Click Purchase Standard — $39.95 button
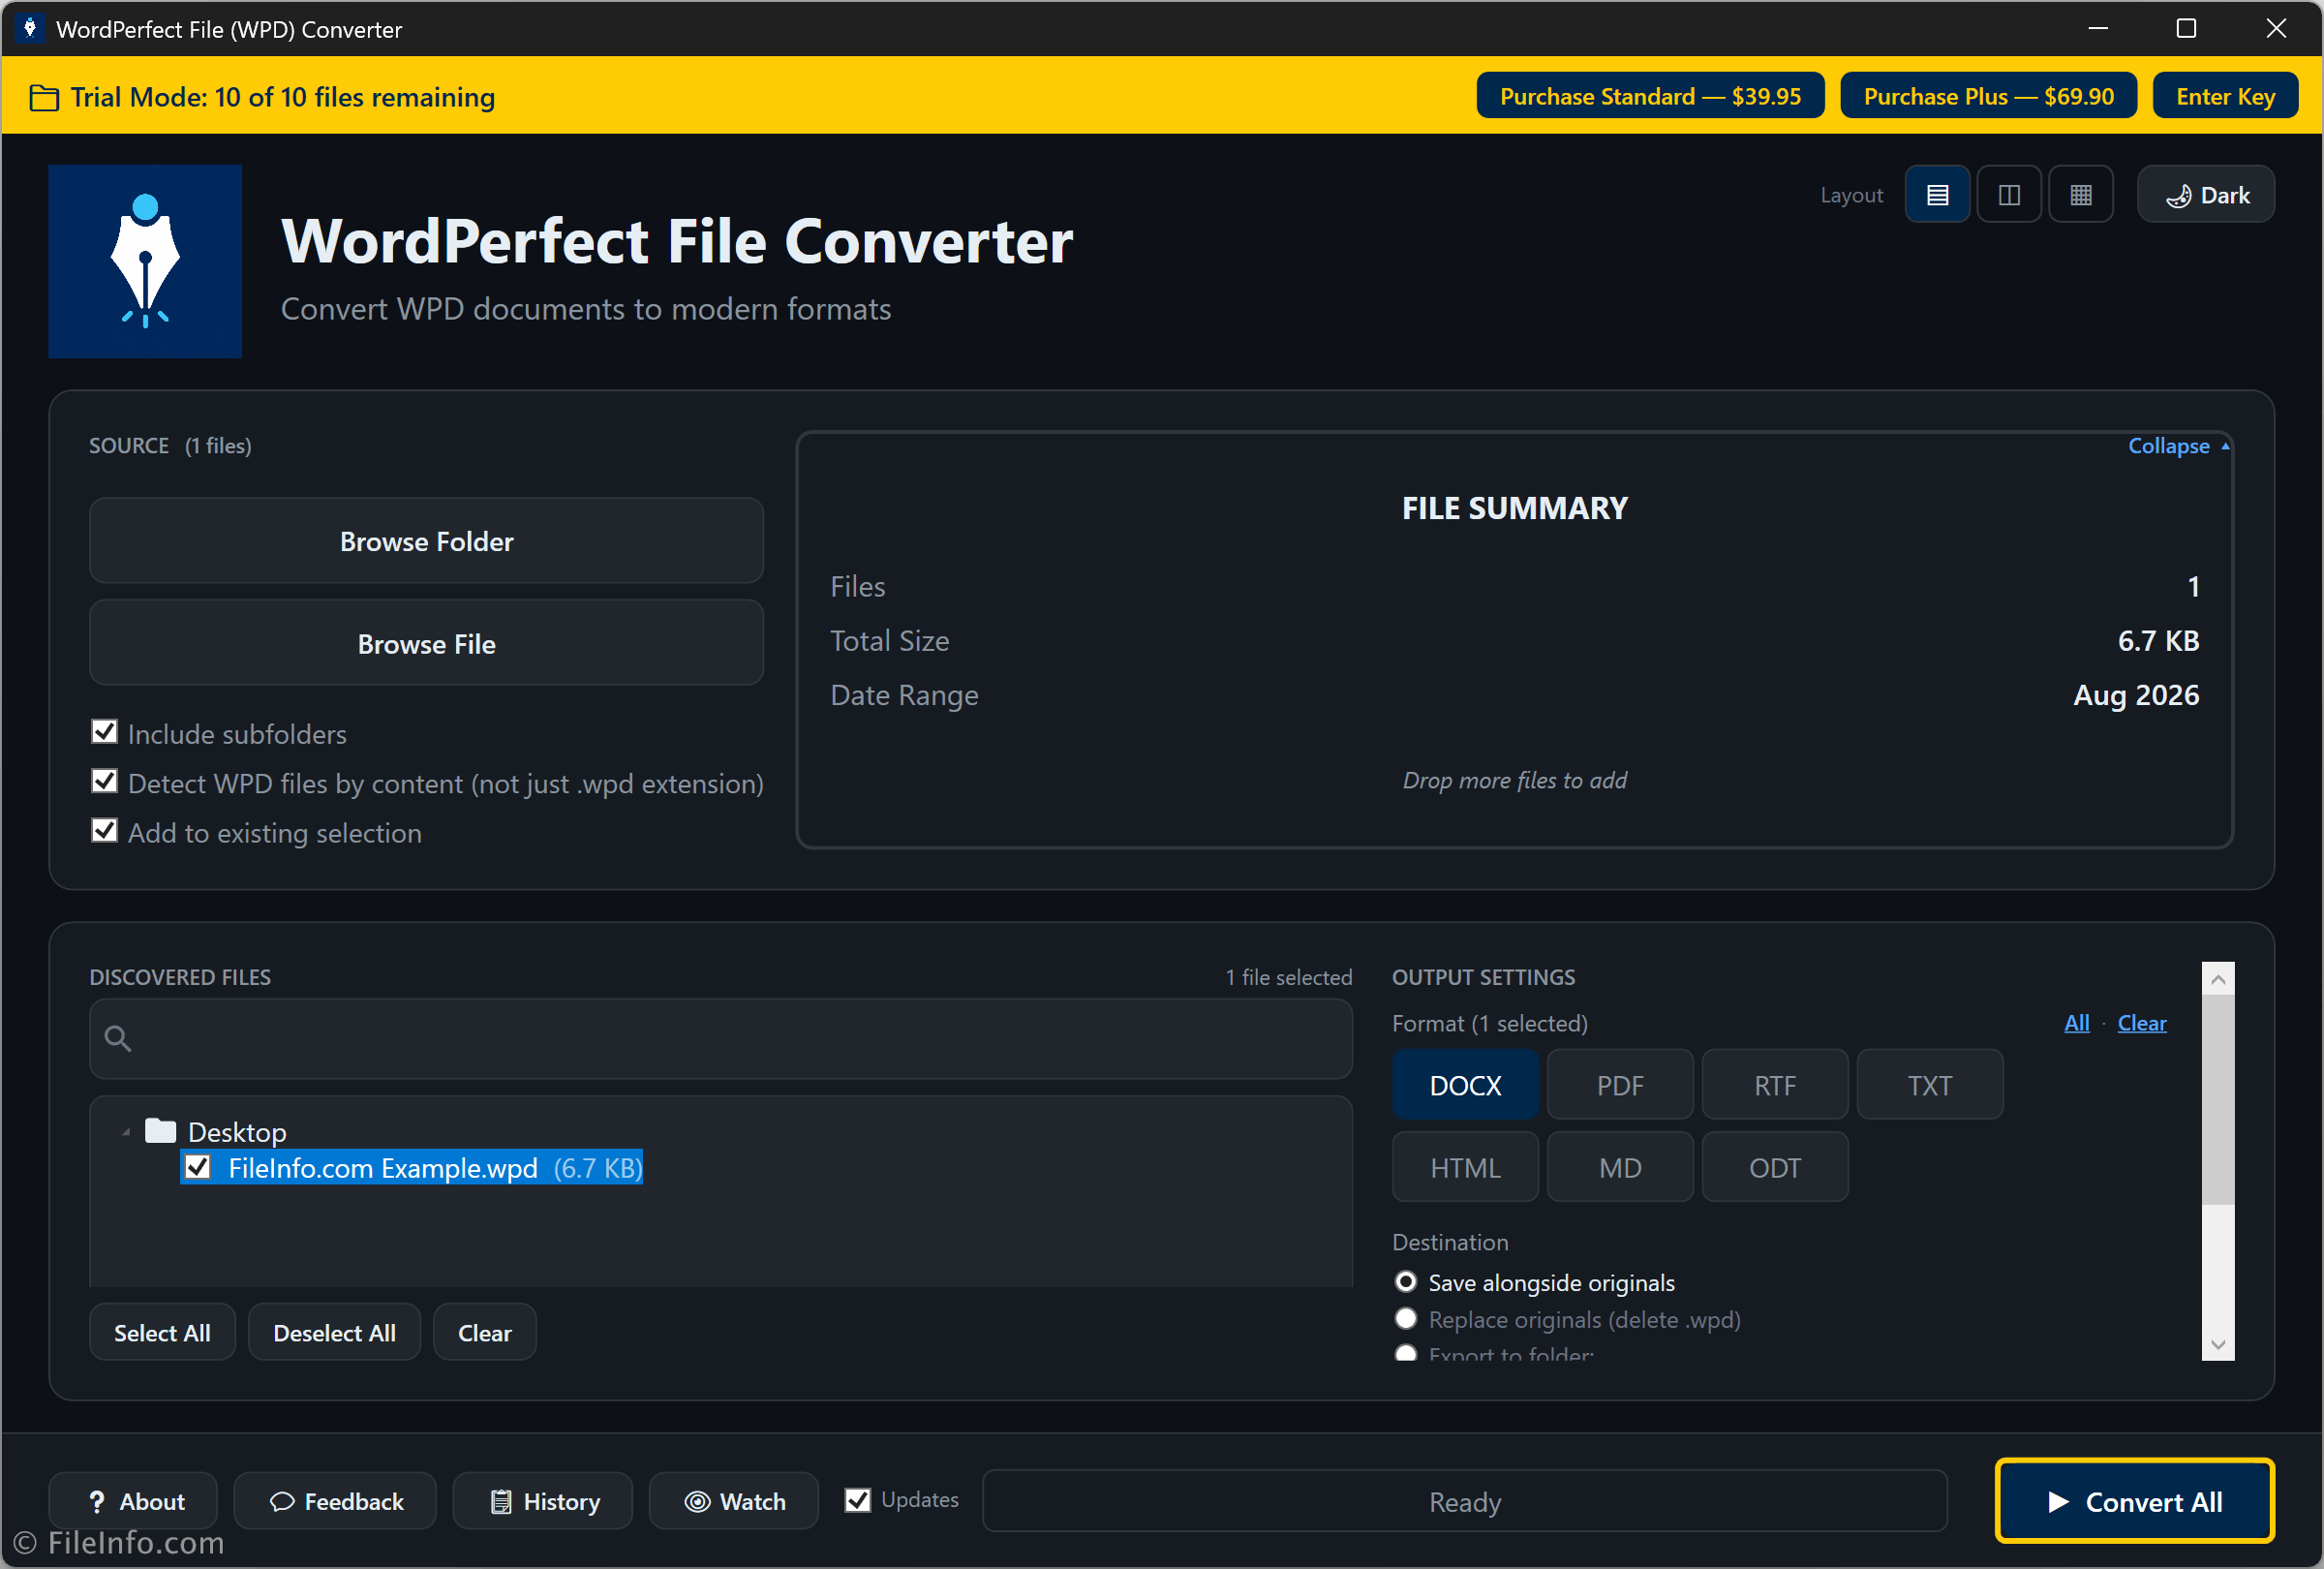This screenshot has height=1569, width=2324. pos(1650,96)
